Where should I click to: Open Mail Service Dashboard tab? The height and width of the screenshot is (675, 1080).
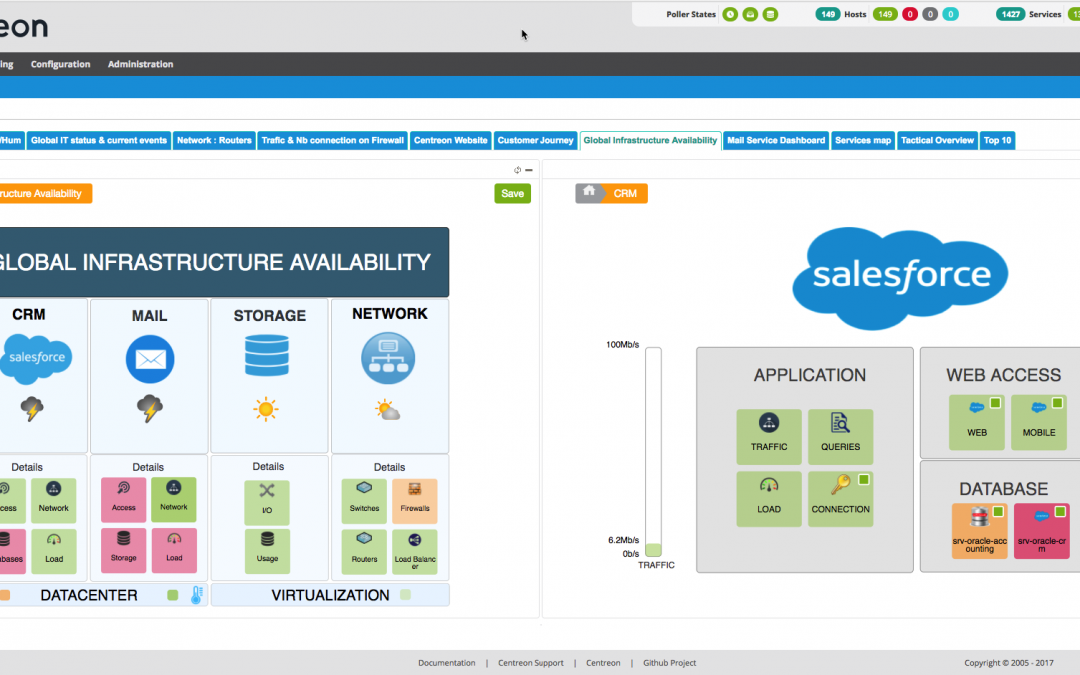(x=776, y=141)
